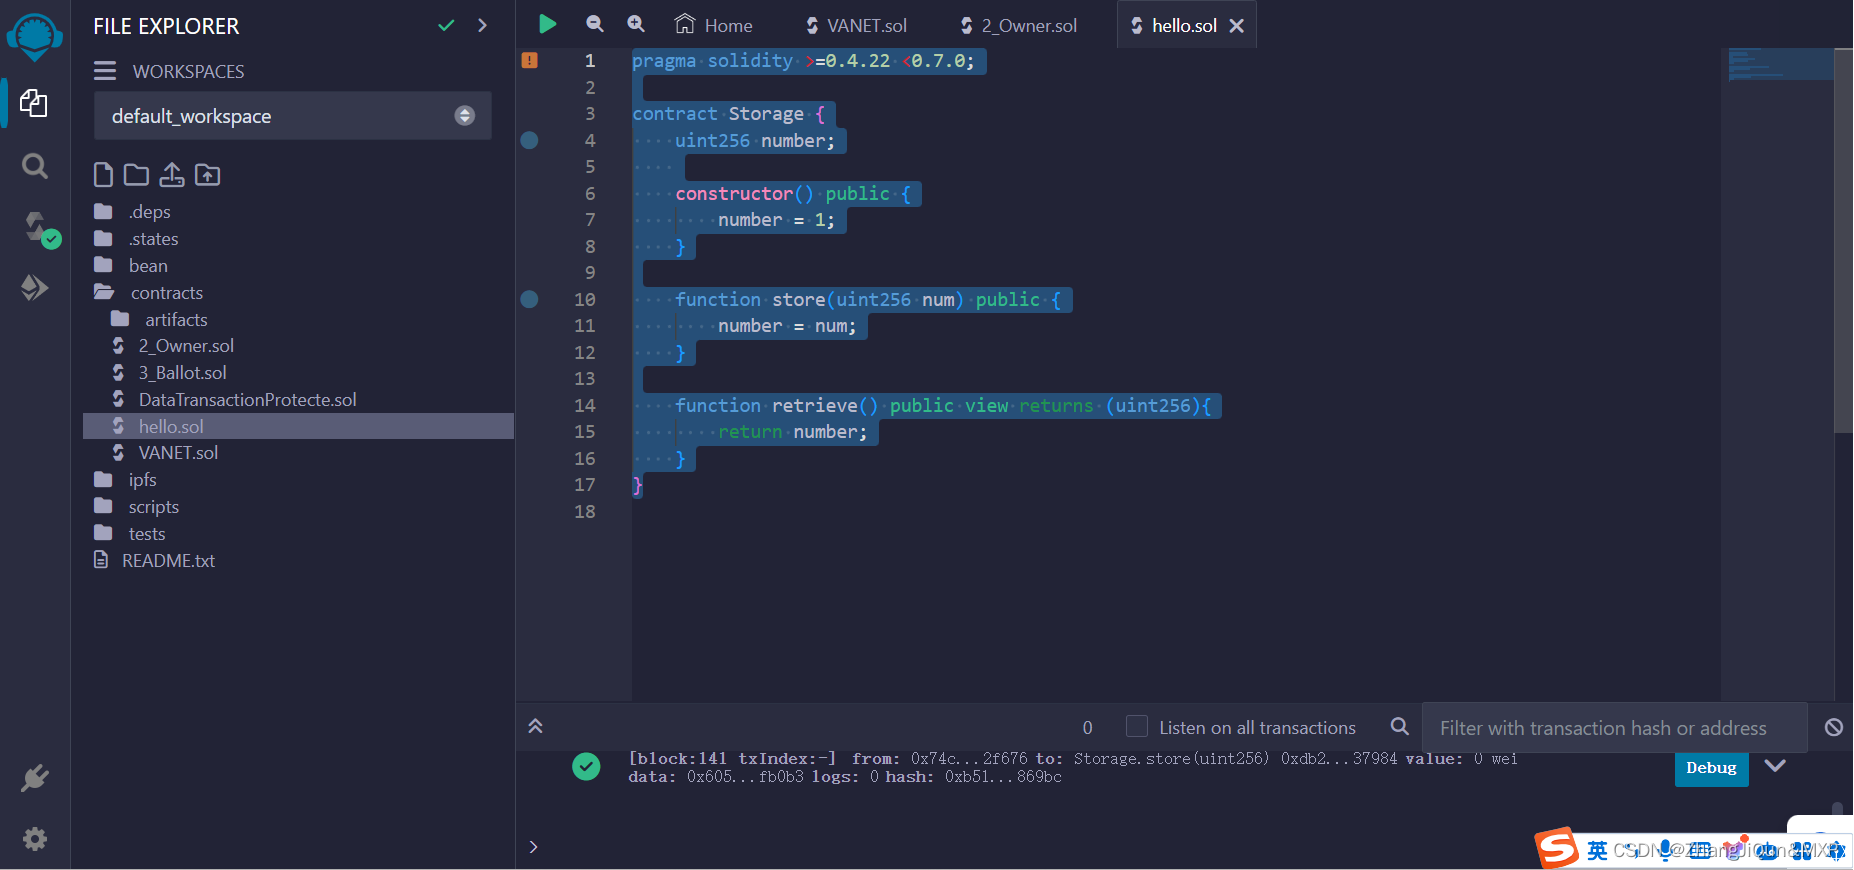This screenshot has width=1854, height=870.
Task: Click the pending transactions counter 0
Action: [1088, 728]
